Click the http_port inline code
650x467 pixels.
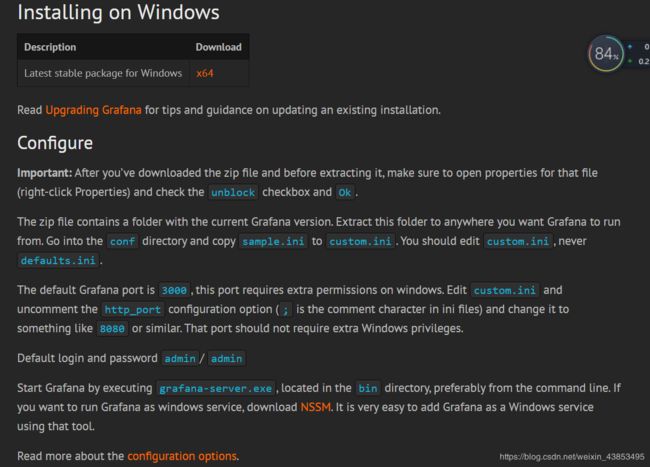pyautogui.click(x=132, y=310)
